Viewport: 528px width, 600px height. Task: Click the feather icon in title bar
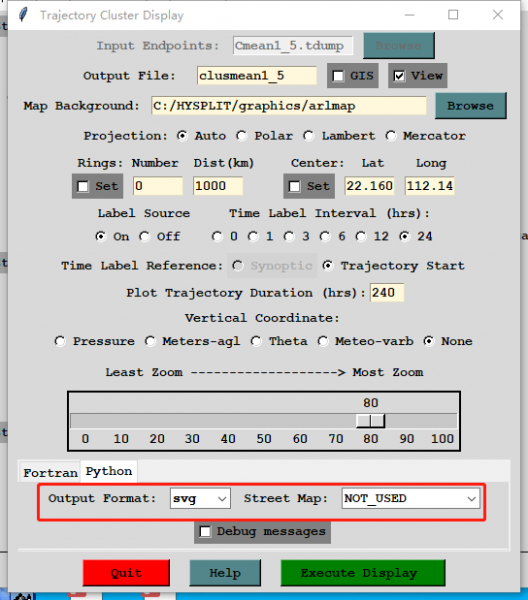(x=23, y=15)
